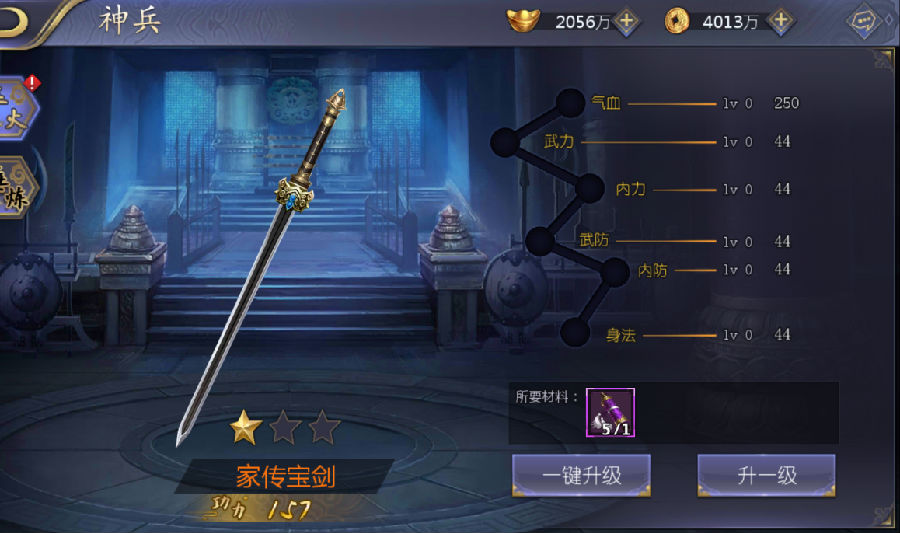Viewport: 900px width, 533px height.
Task: Select the 武防 attribute node
Action: click(540, 241)
